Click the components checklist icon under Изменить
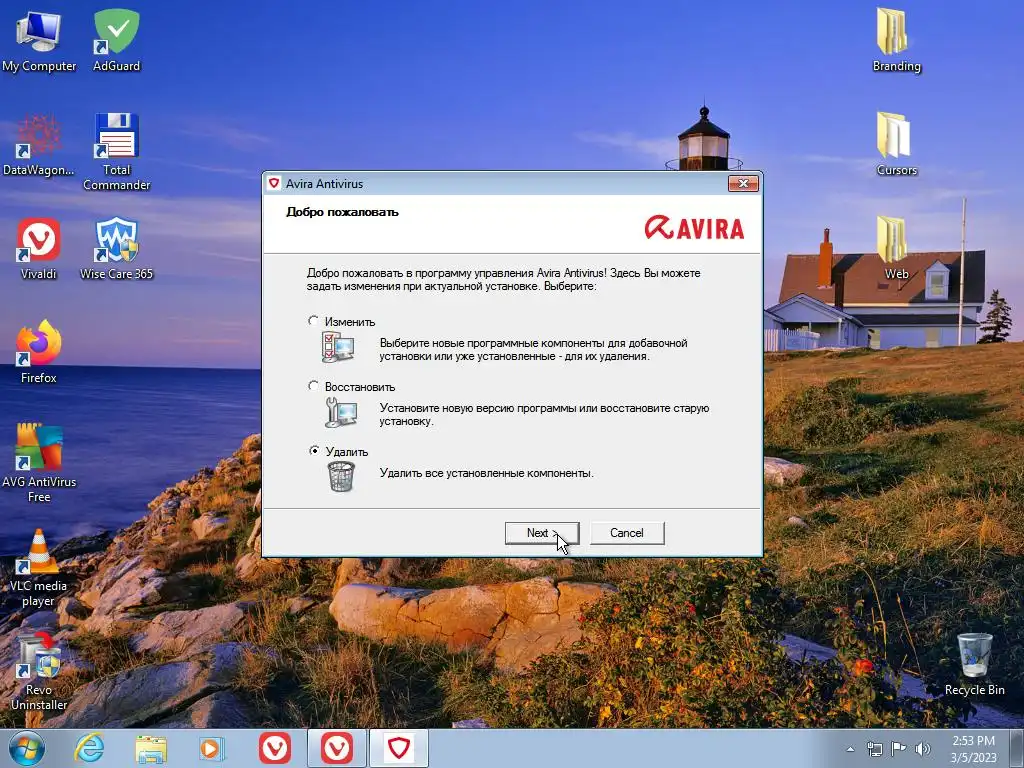This screenshot has width=1024, height=768. pyautogui.click(x=338, y=347)
